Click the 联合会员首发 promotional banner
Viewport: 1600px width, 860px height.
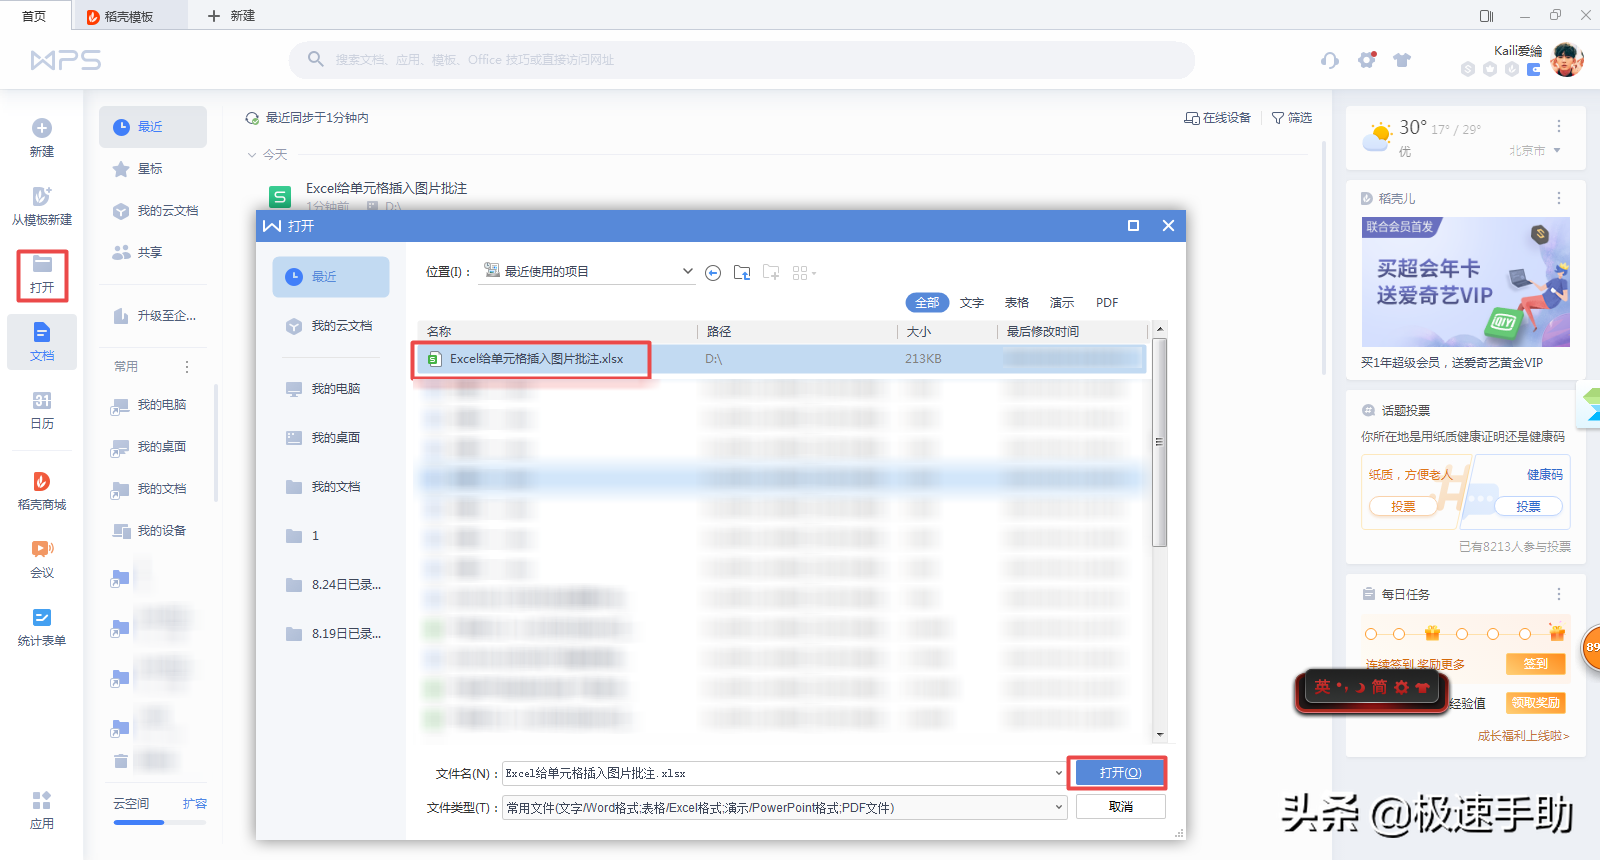1465,282
